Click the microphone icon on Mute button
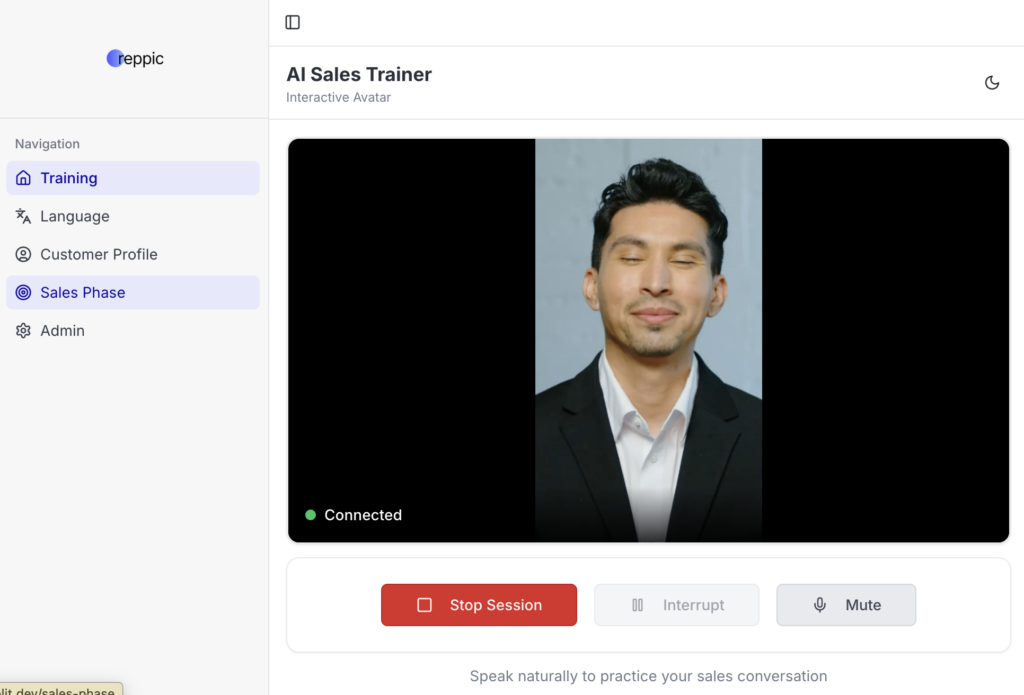This screenshot has width=1024, height=695. (x=820, y=605)
